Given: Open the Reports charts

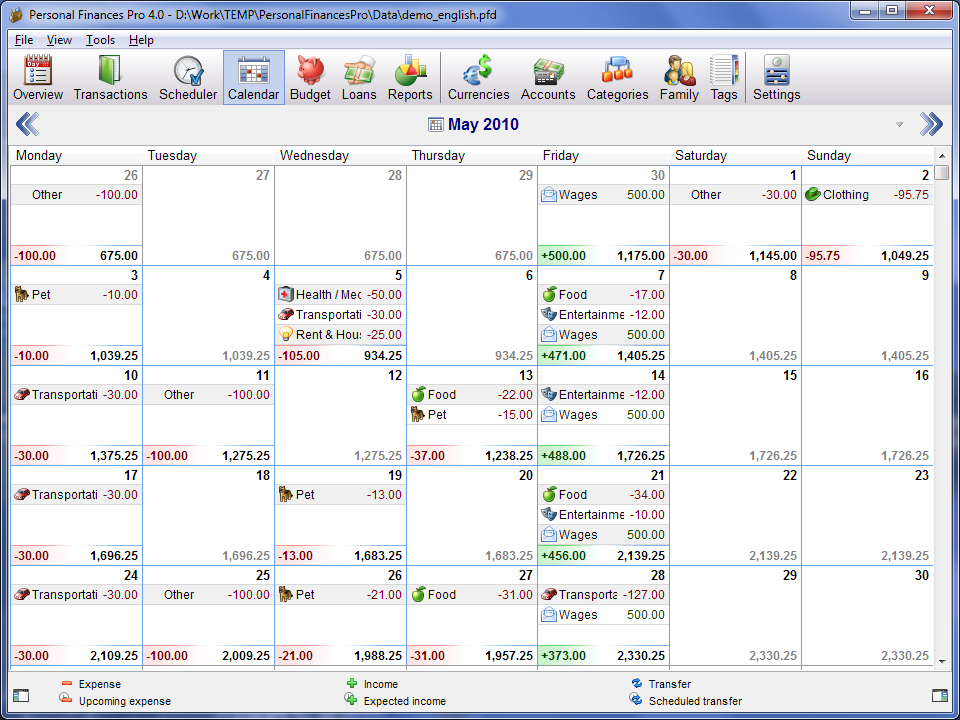Looking at the screenshot, I should [410, 78].
